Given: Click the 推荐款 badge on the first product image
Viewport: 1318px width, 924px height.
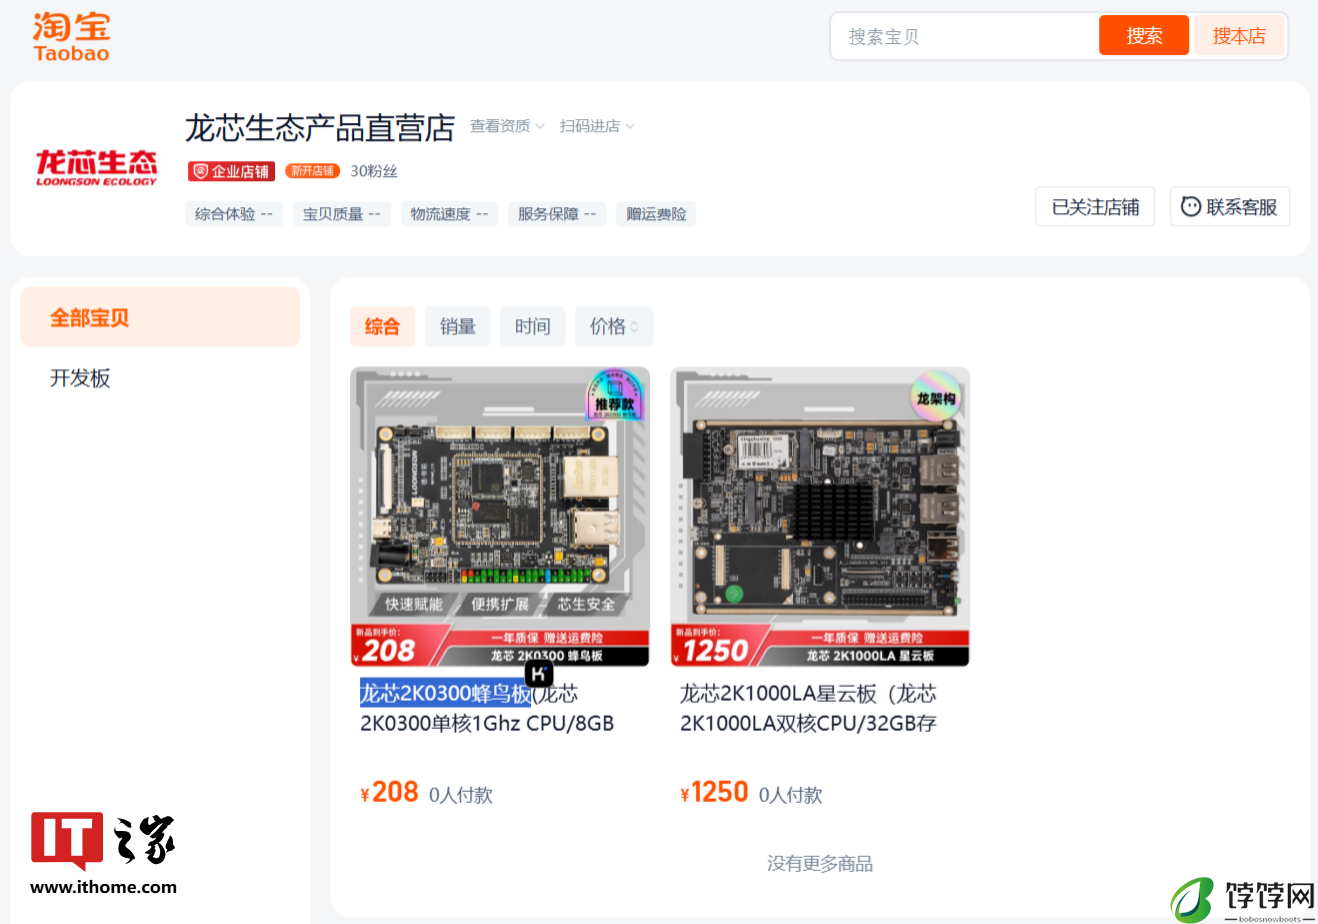Looking at the screenshot, I should pyautogui.click(x=614, y=396).
